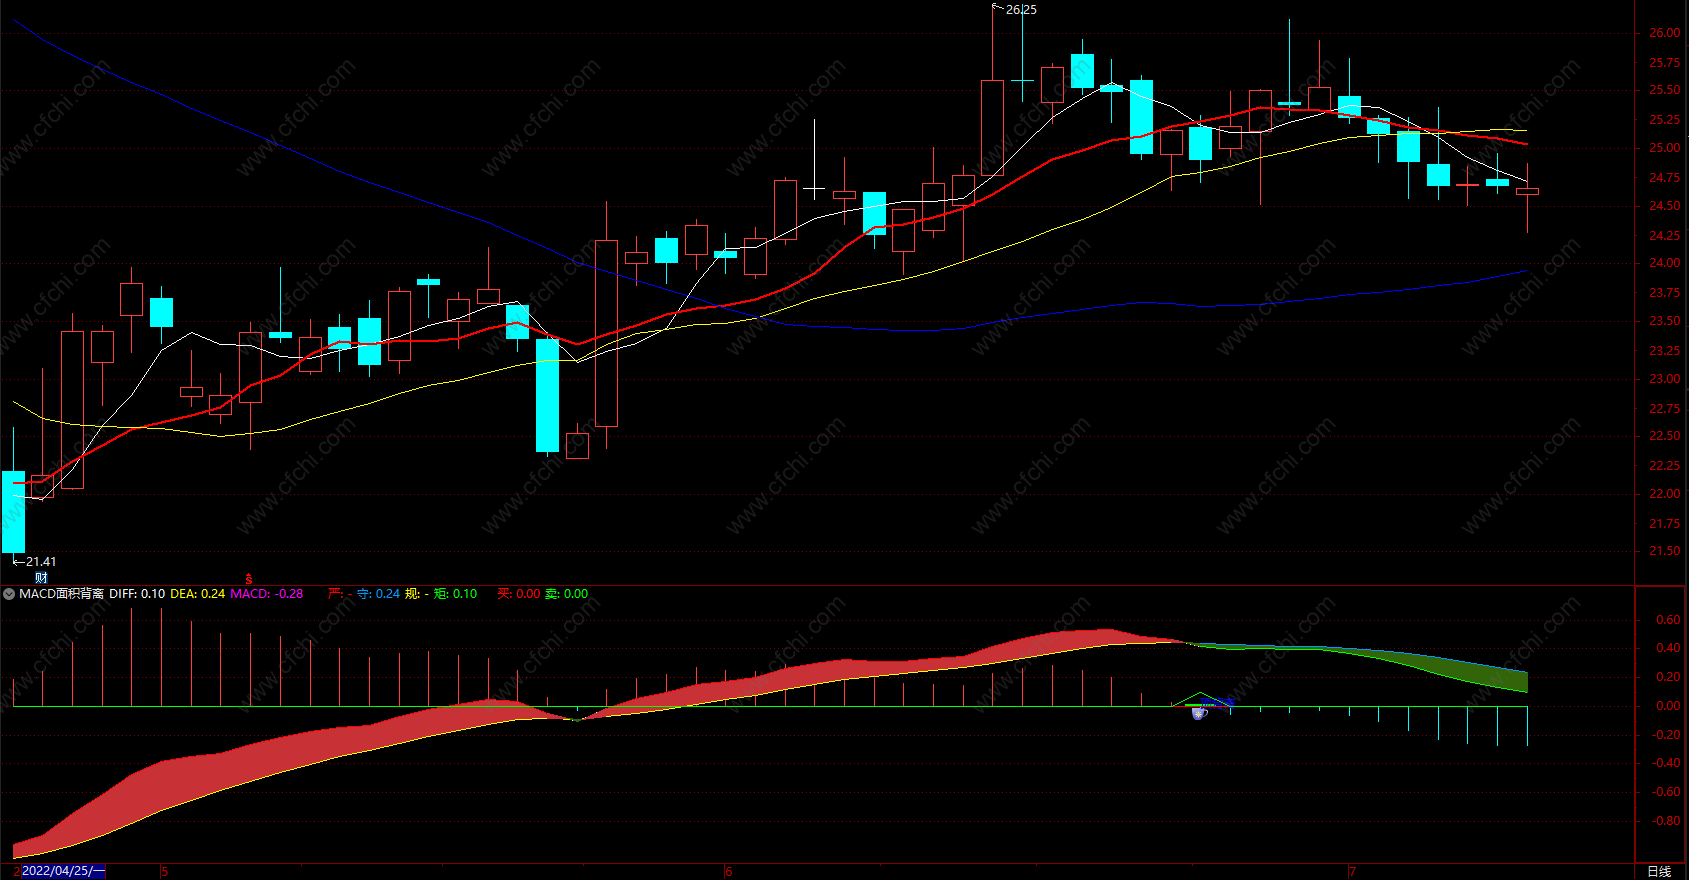Image resolution: width=1689 pixels, height=880 pixels.
Task: Click the 矩: 0.10 reading
Action: [455, 594]
